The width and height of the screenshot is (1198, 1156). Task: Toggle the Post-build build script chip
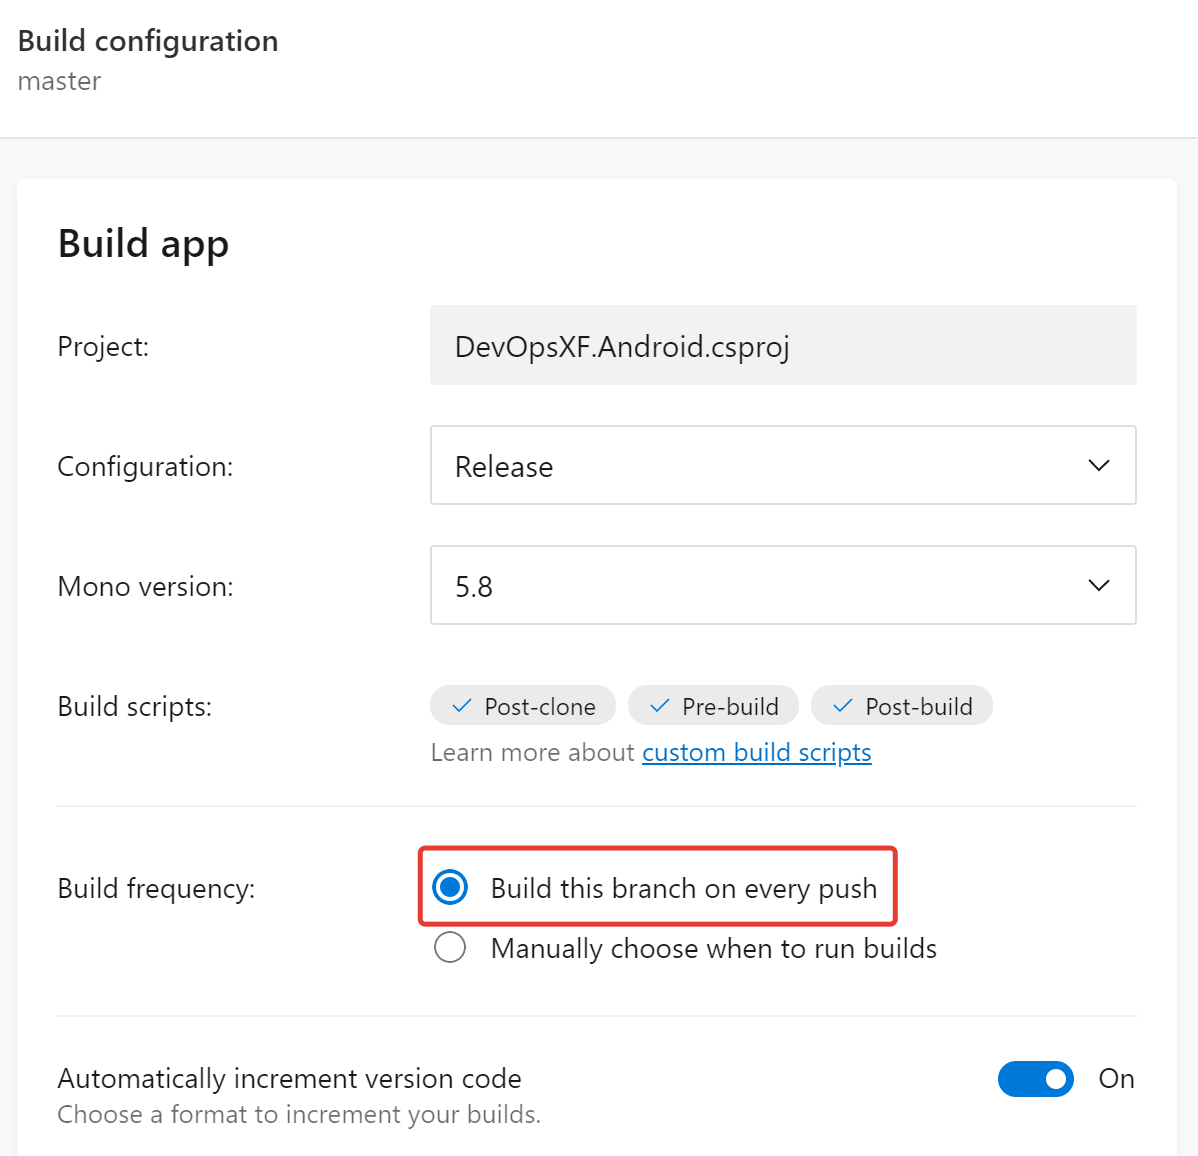pyautogui.click(x=902, y=706)
